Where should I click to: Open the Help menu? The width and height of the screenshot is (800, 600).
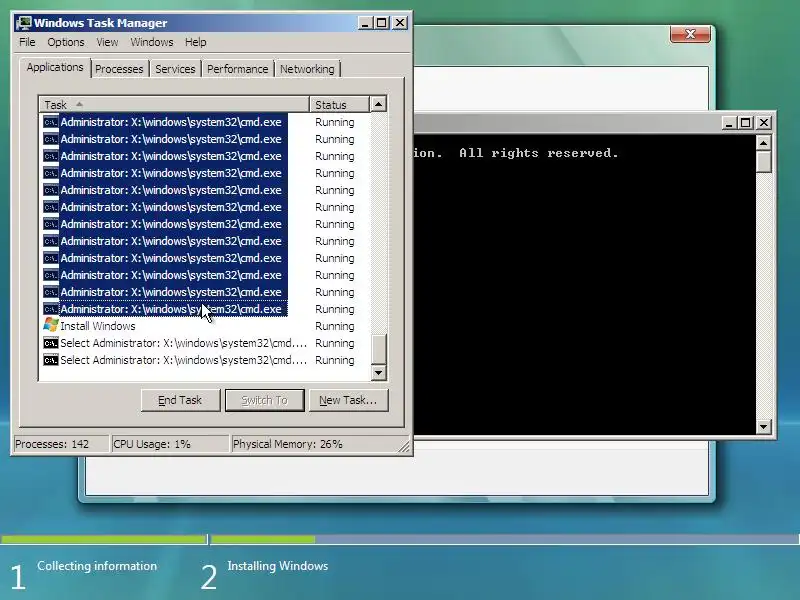click(x=195, y=42)
